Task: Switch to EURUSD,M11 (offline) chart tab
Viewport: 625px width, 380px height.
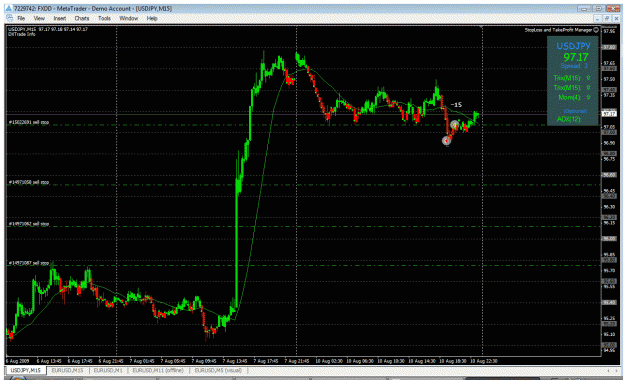Action: [158, 370]
